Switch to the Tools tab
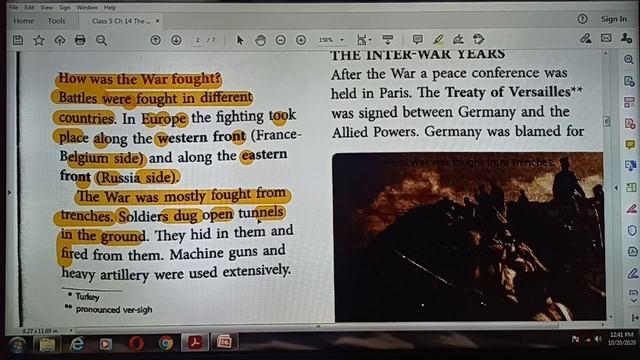The height and width of the screenshot is (360, 640). click(x=56, y=20)
